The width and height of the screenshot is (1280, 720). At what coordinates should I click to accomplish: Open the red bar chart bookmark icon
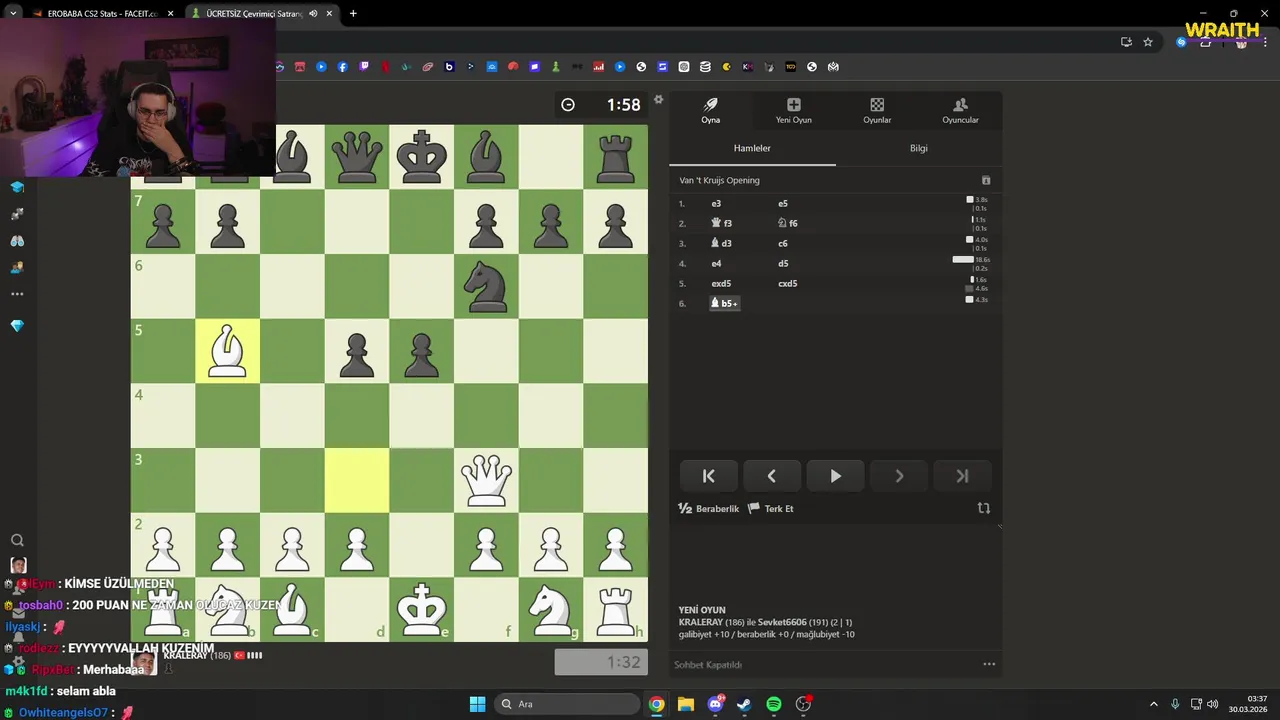(x=598, y=67)
